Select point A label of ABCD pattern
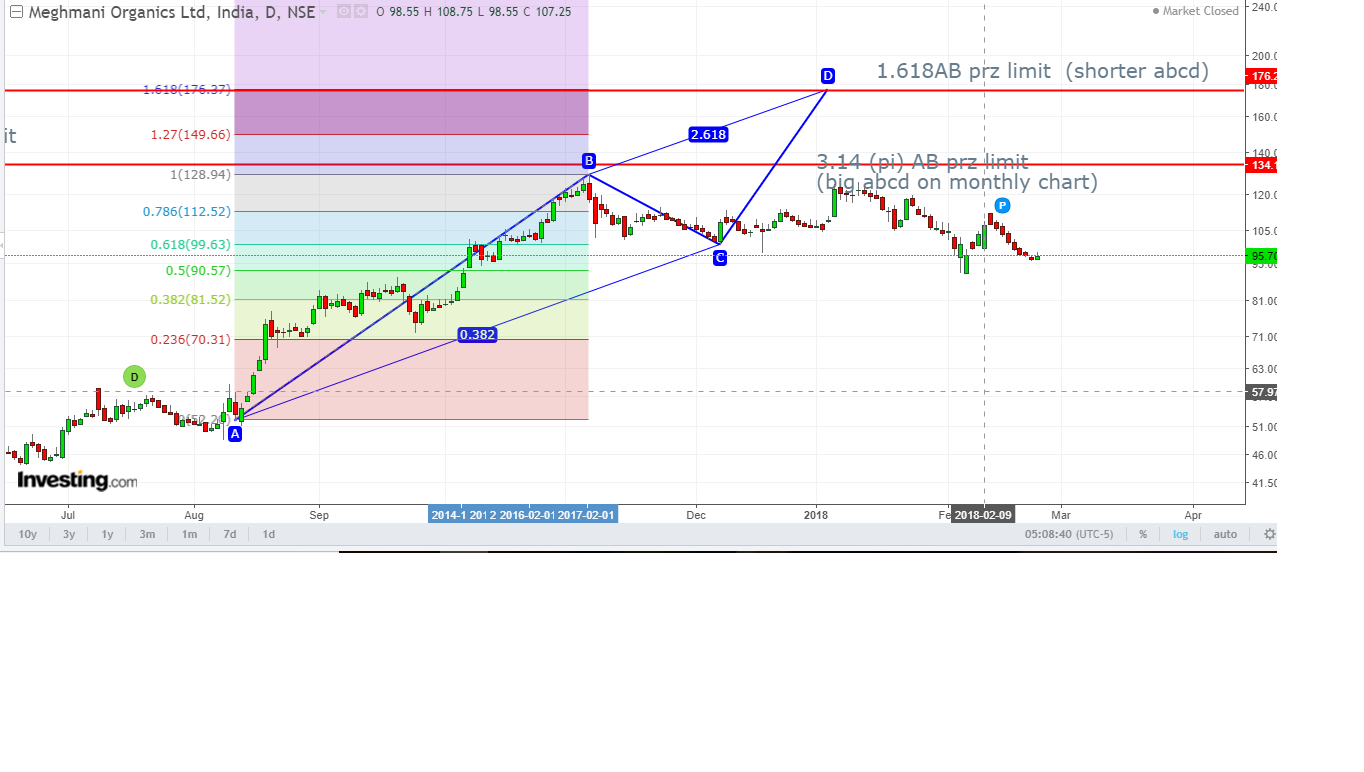1364x772 pixels. point(235,434)
